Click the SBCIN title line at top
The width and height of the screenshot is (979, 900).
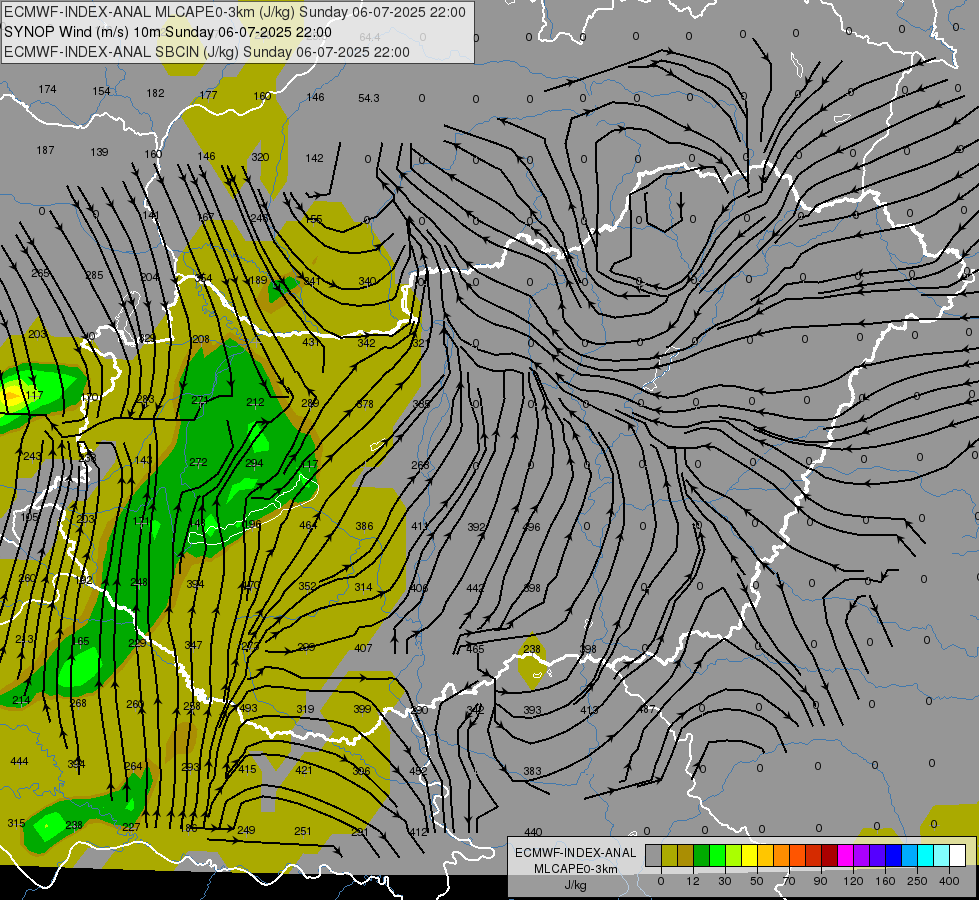[x=207, y=52]
